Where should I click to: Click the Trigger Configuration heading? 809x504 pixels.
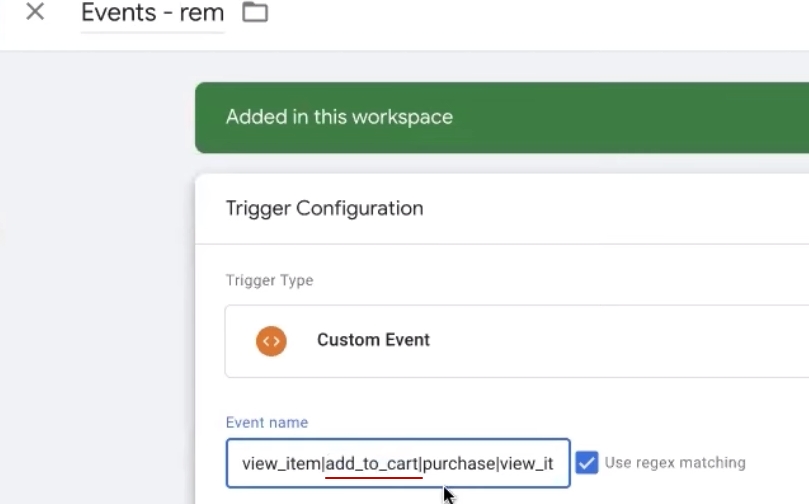click(x=324, y=208)
